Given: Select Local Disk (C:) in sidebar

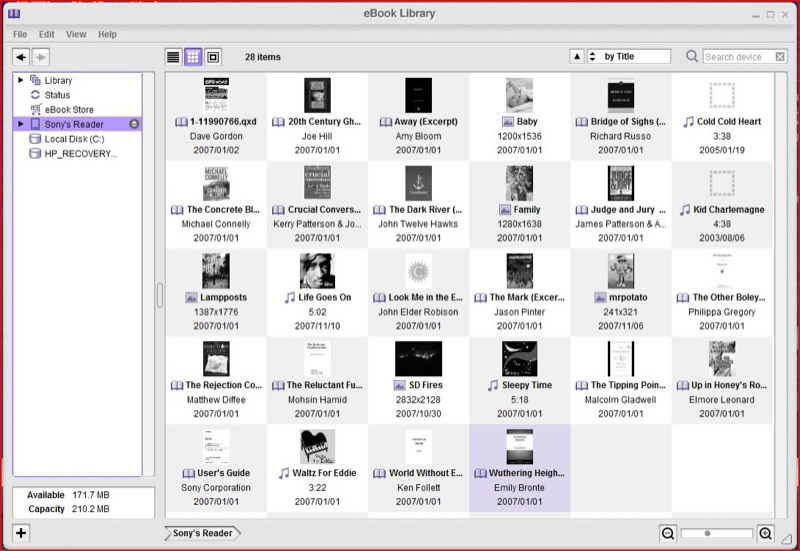Looking at the screenshot, I should point(74,139).
